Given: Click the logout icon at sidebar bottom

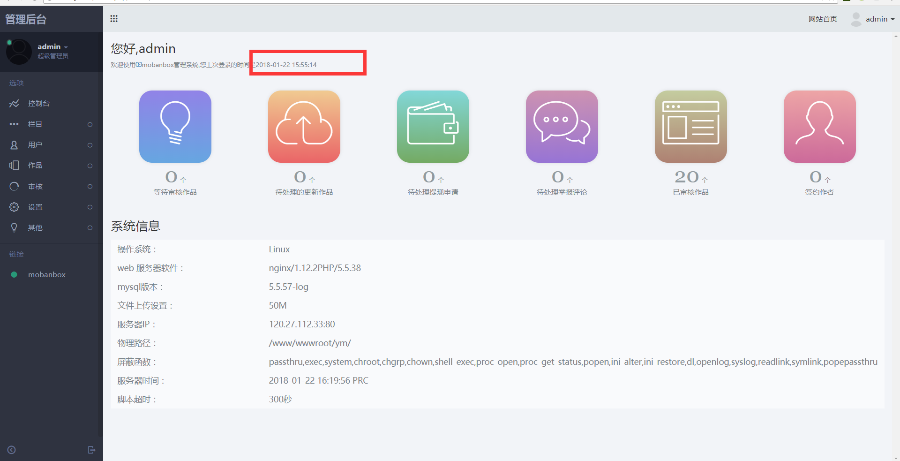Looking at the screenshot, I should pyautogui.click(x=91, y=450).
